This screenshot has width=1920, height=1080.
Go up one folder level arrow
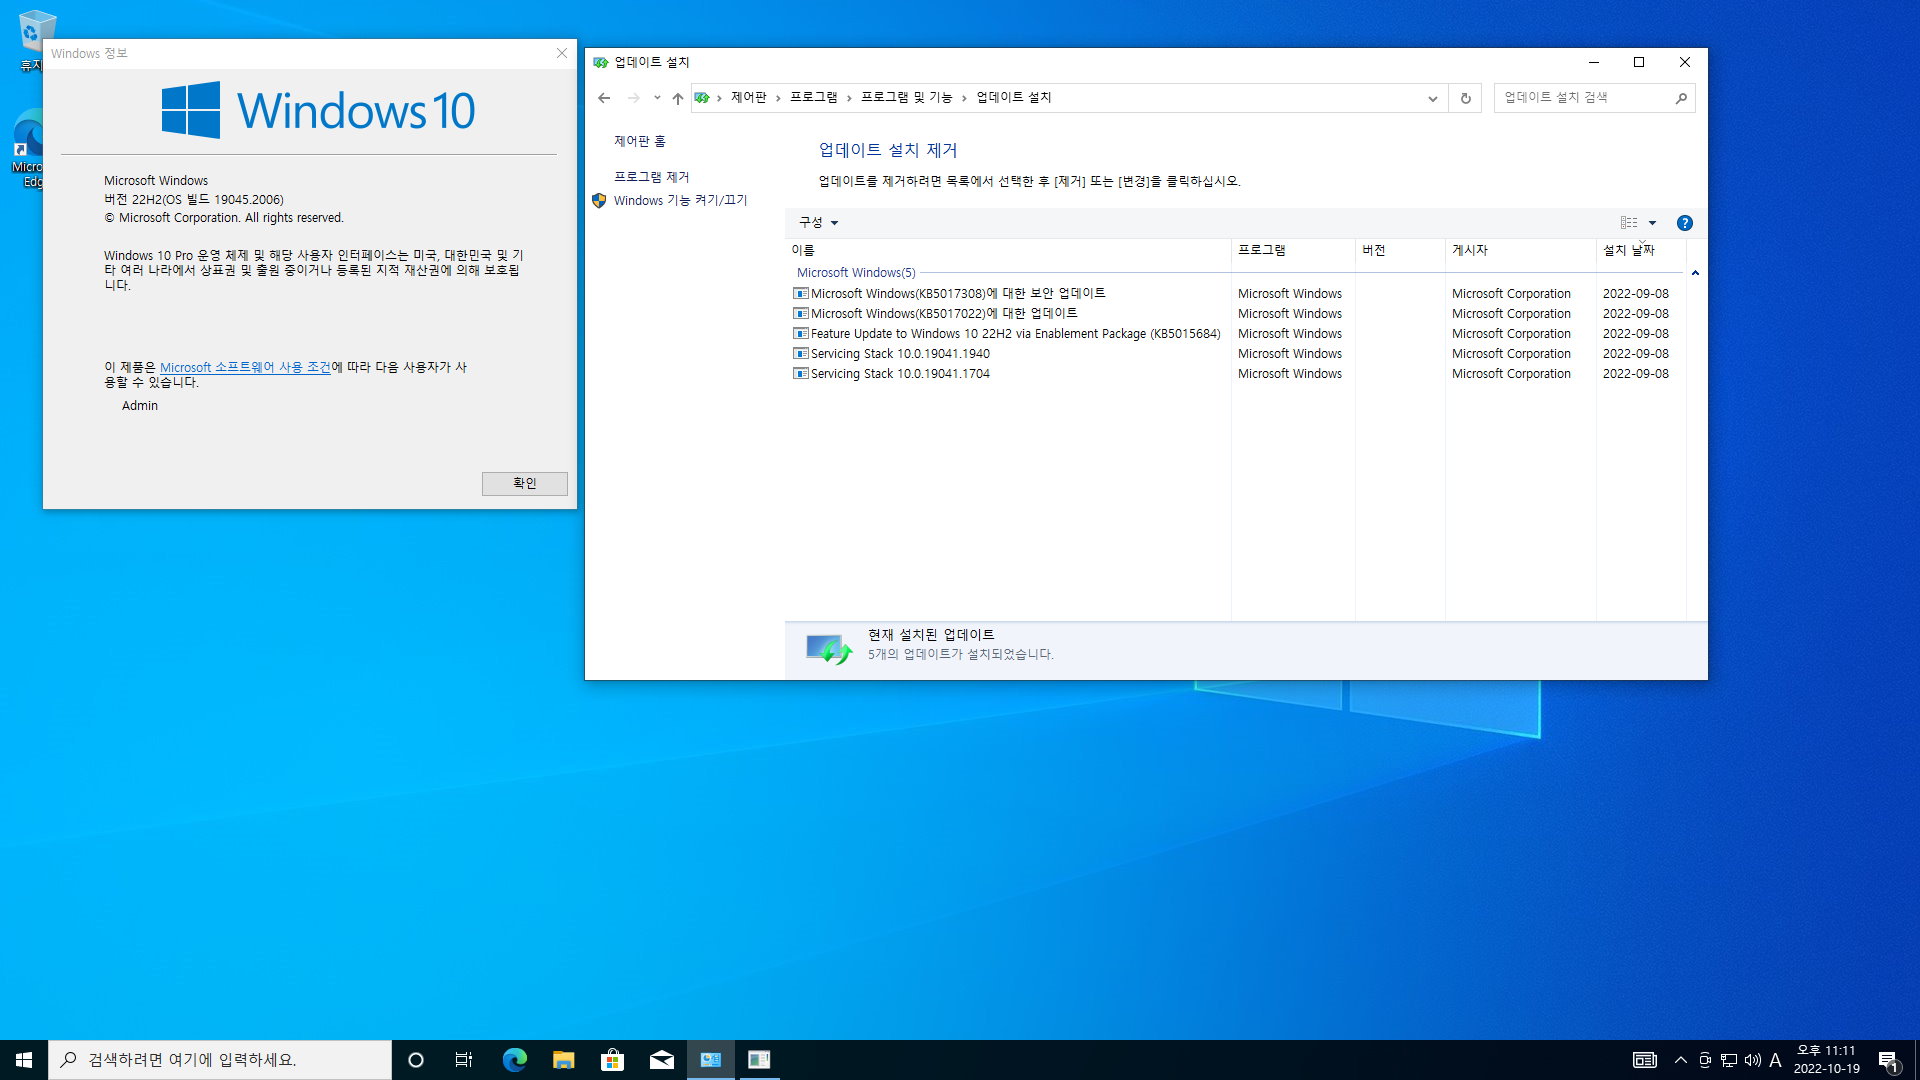pos(678,98)
